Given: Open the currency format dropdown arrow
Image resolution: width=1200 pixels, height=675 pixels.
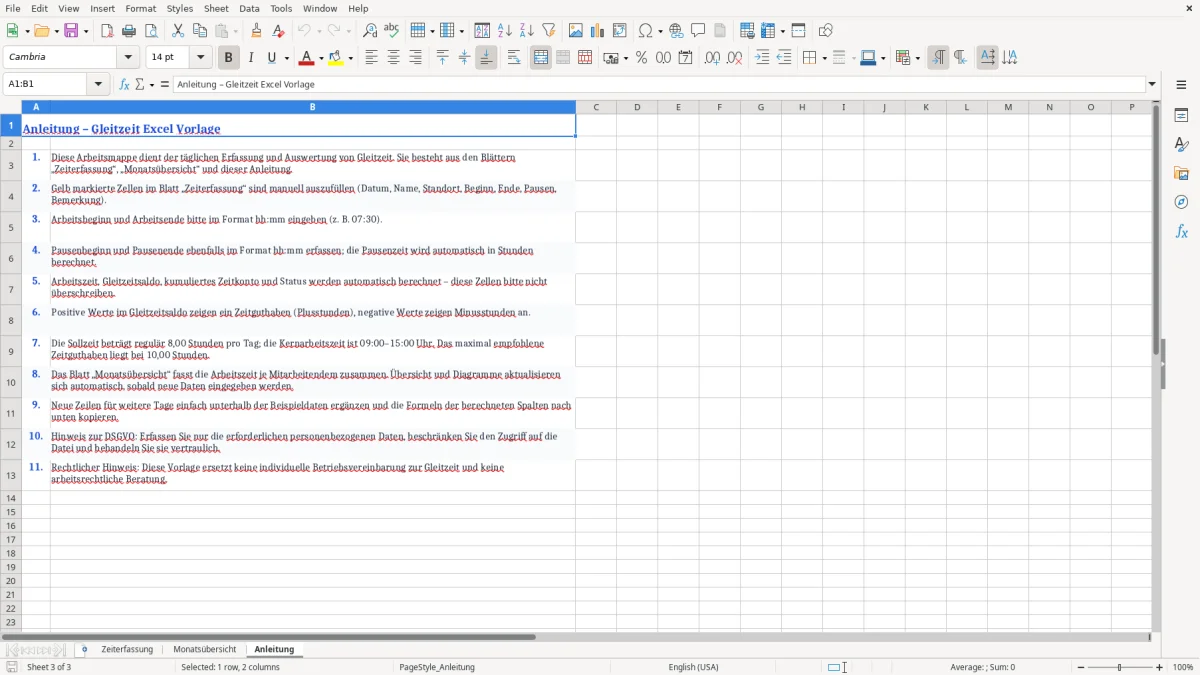Looking at the screenshot, I should coord(624,58).
